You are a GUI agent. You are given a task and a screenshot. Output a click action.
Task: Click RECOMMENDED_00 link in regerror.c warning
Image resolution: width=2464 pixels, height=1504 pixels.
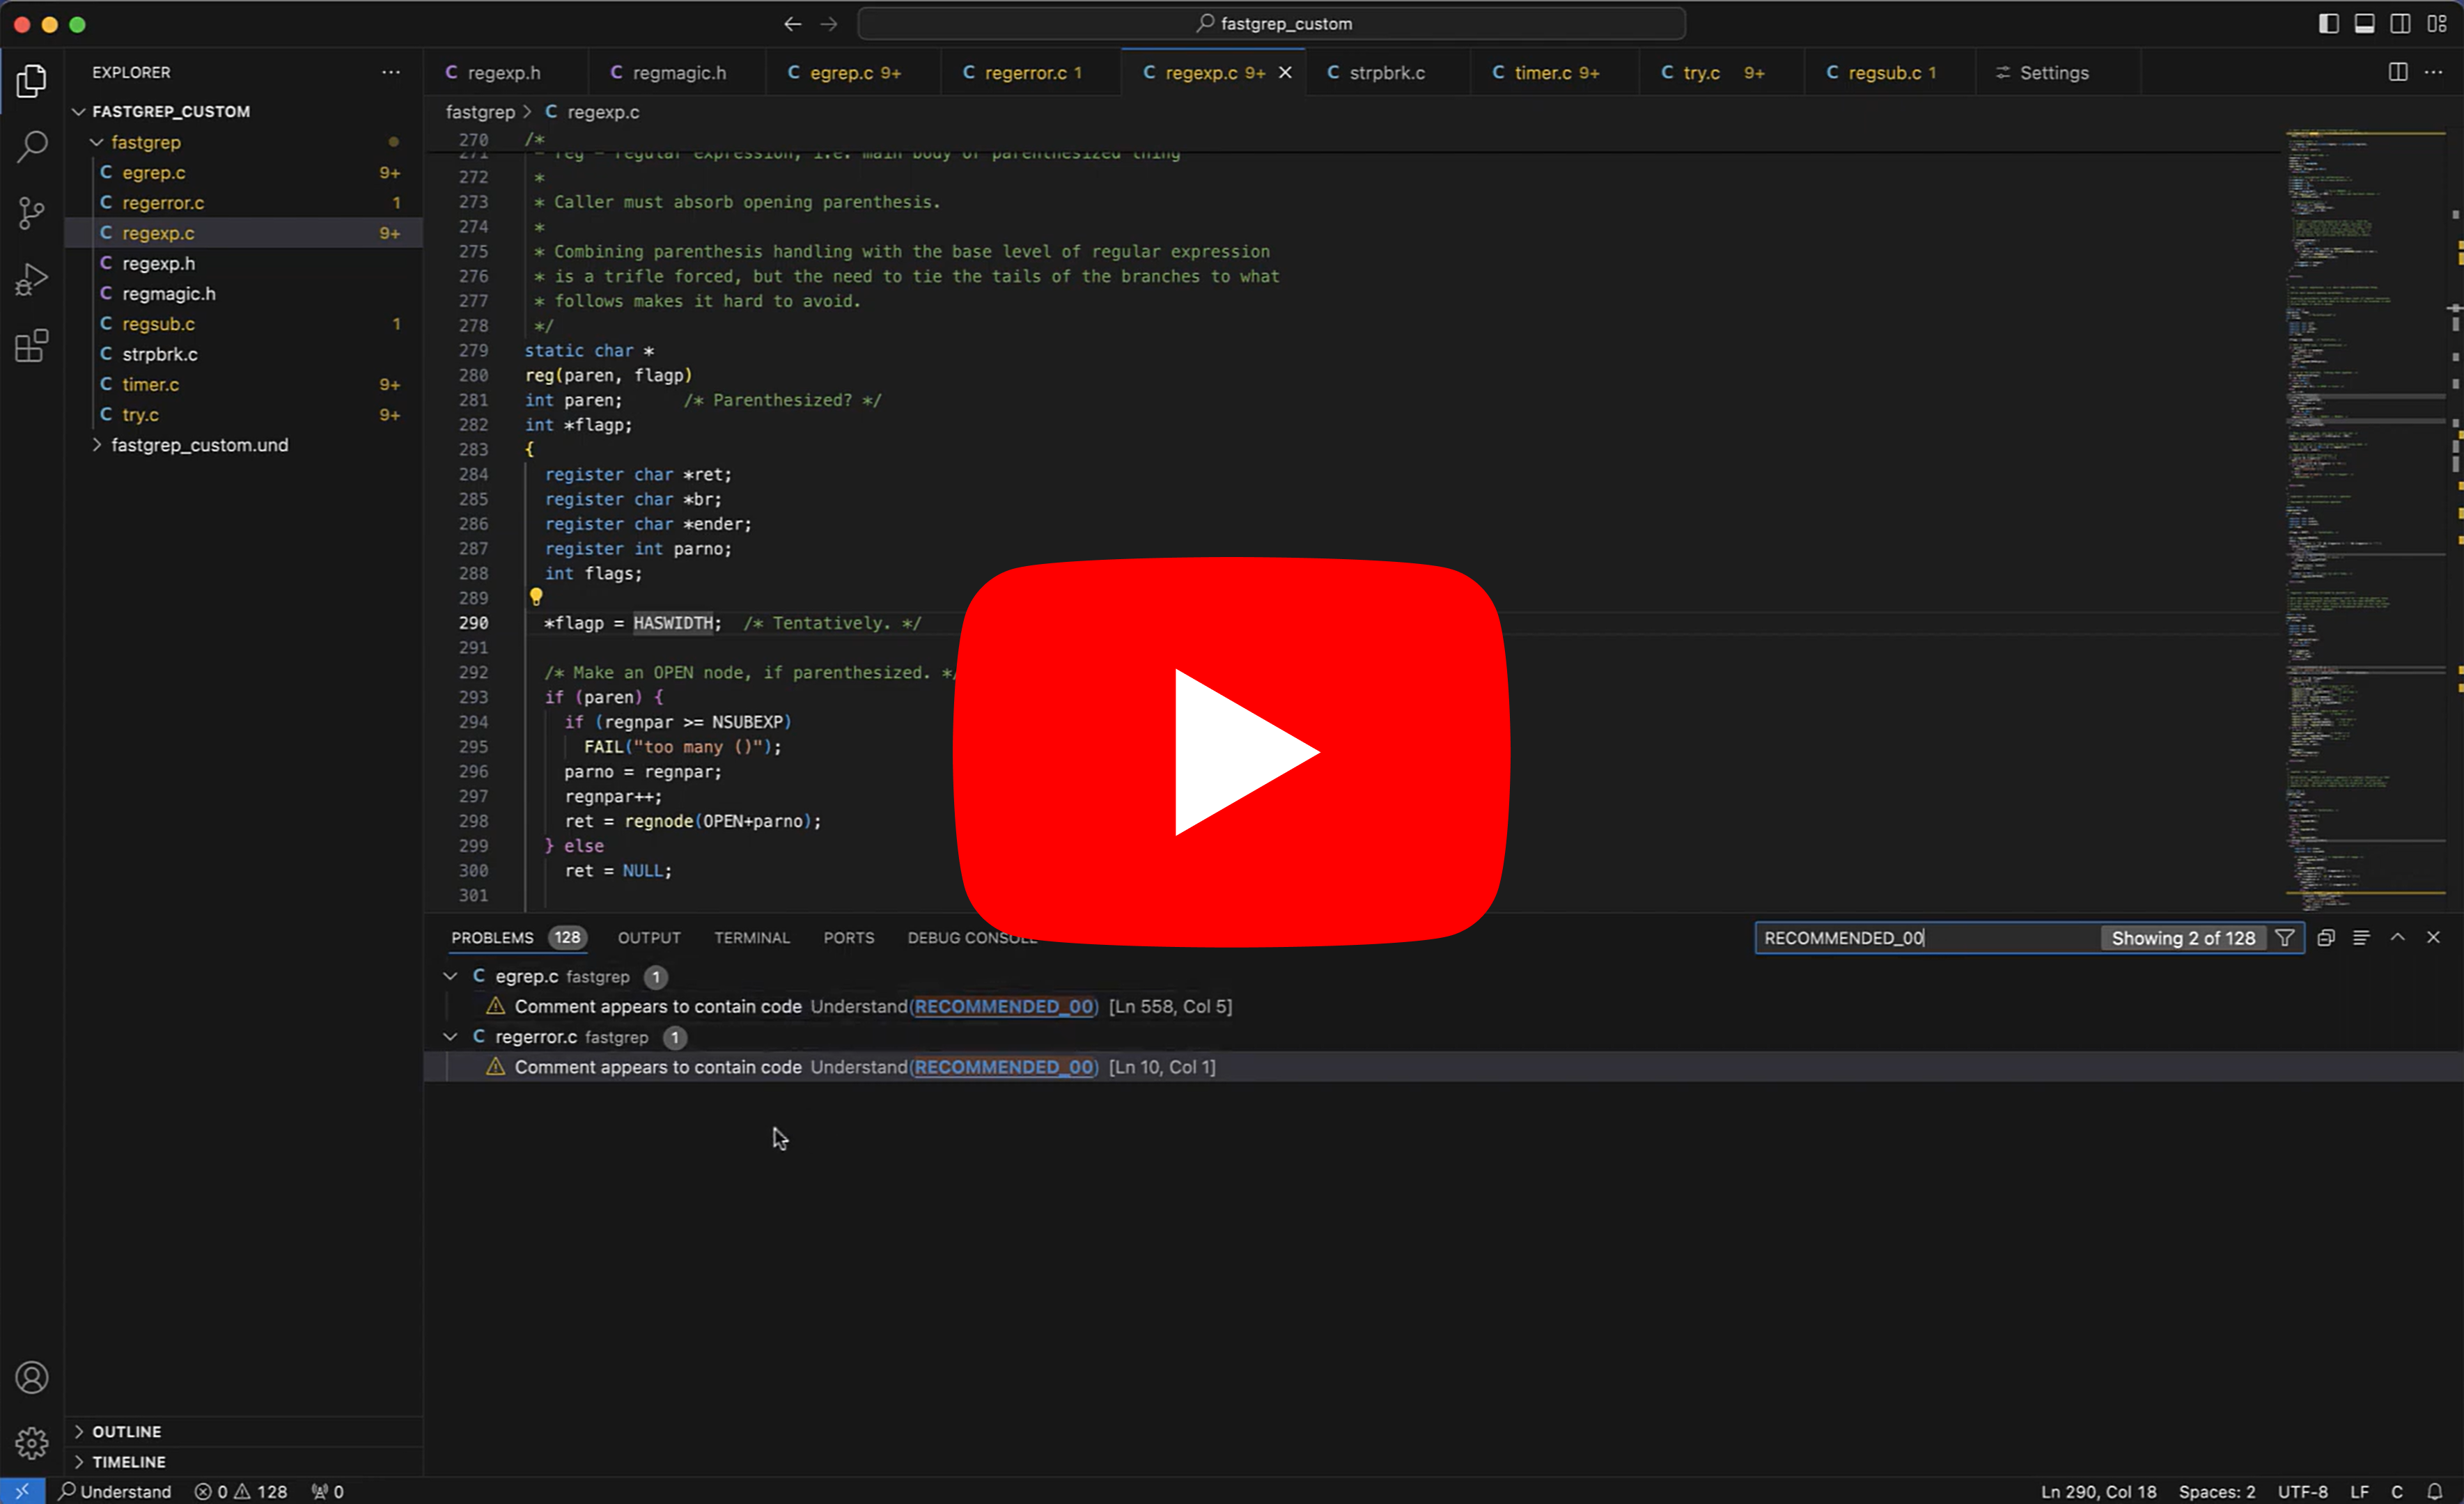(x=1004, y=1067)
